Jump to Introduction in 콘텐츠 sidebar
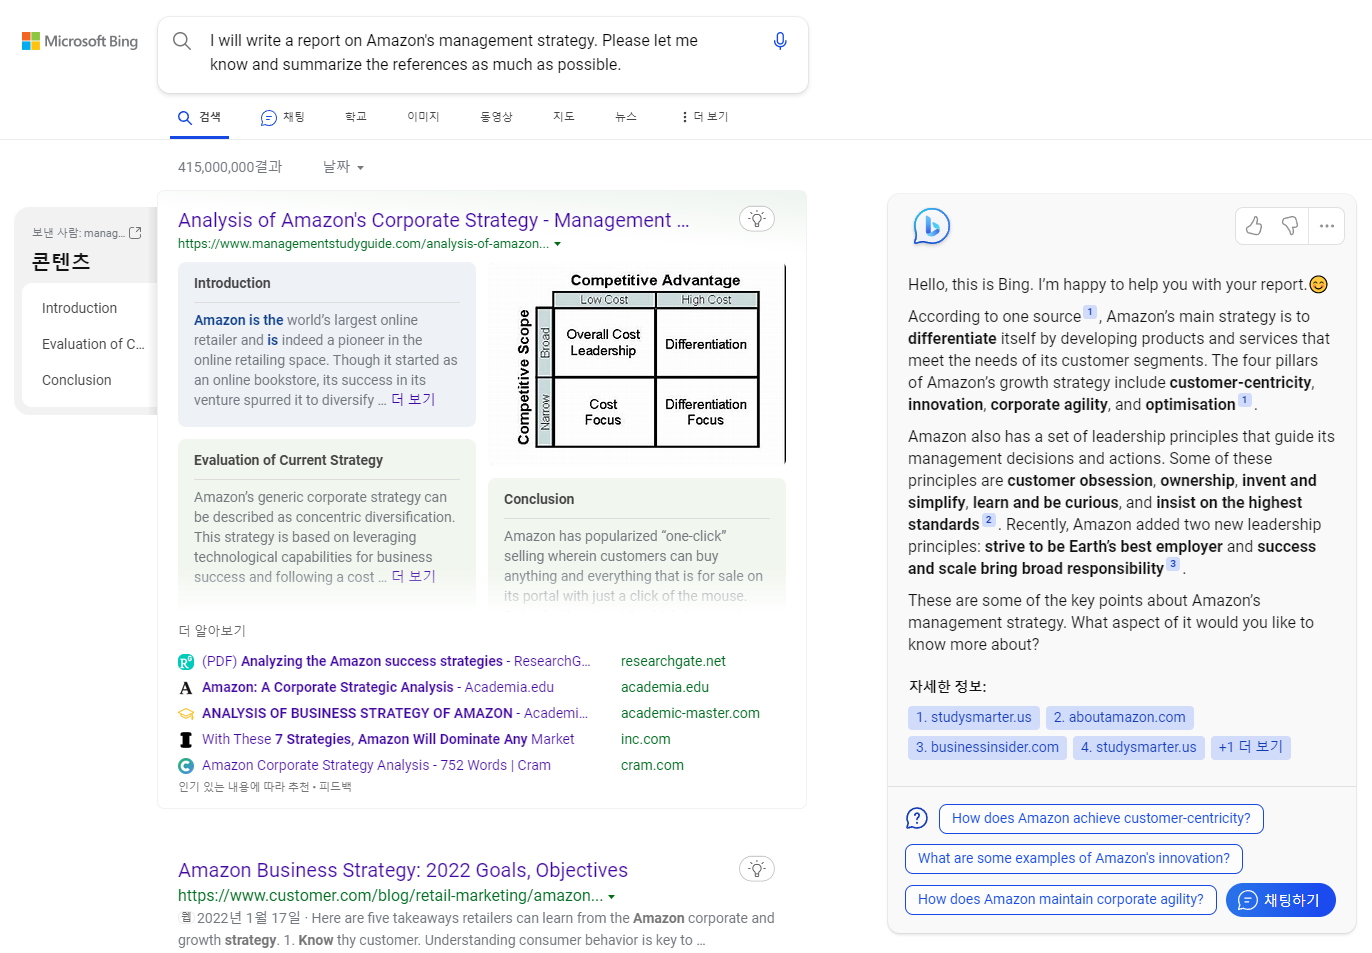The height and width of the screenshot is (953, 1372). (x=79, y=308)
